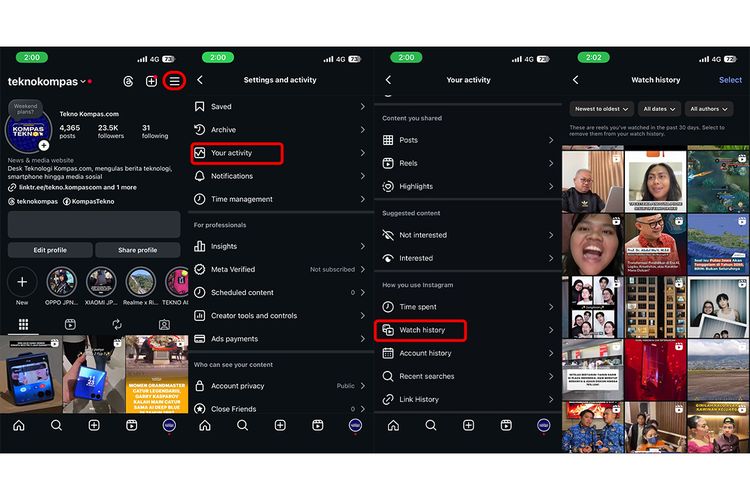The height and width of the screenshot is (500, 750).
Task: Open the All authors filter dropdown
Action: 709,109
